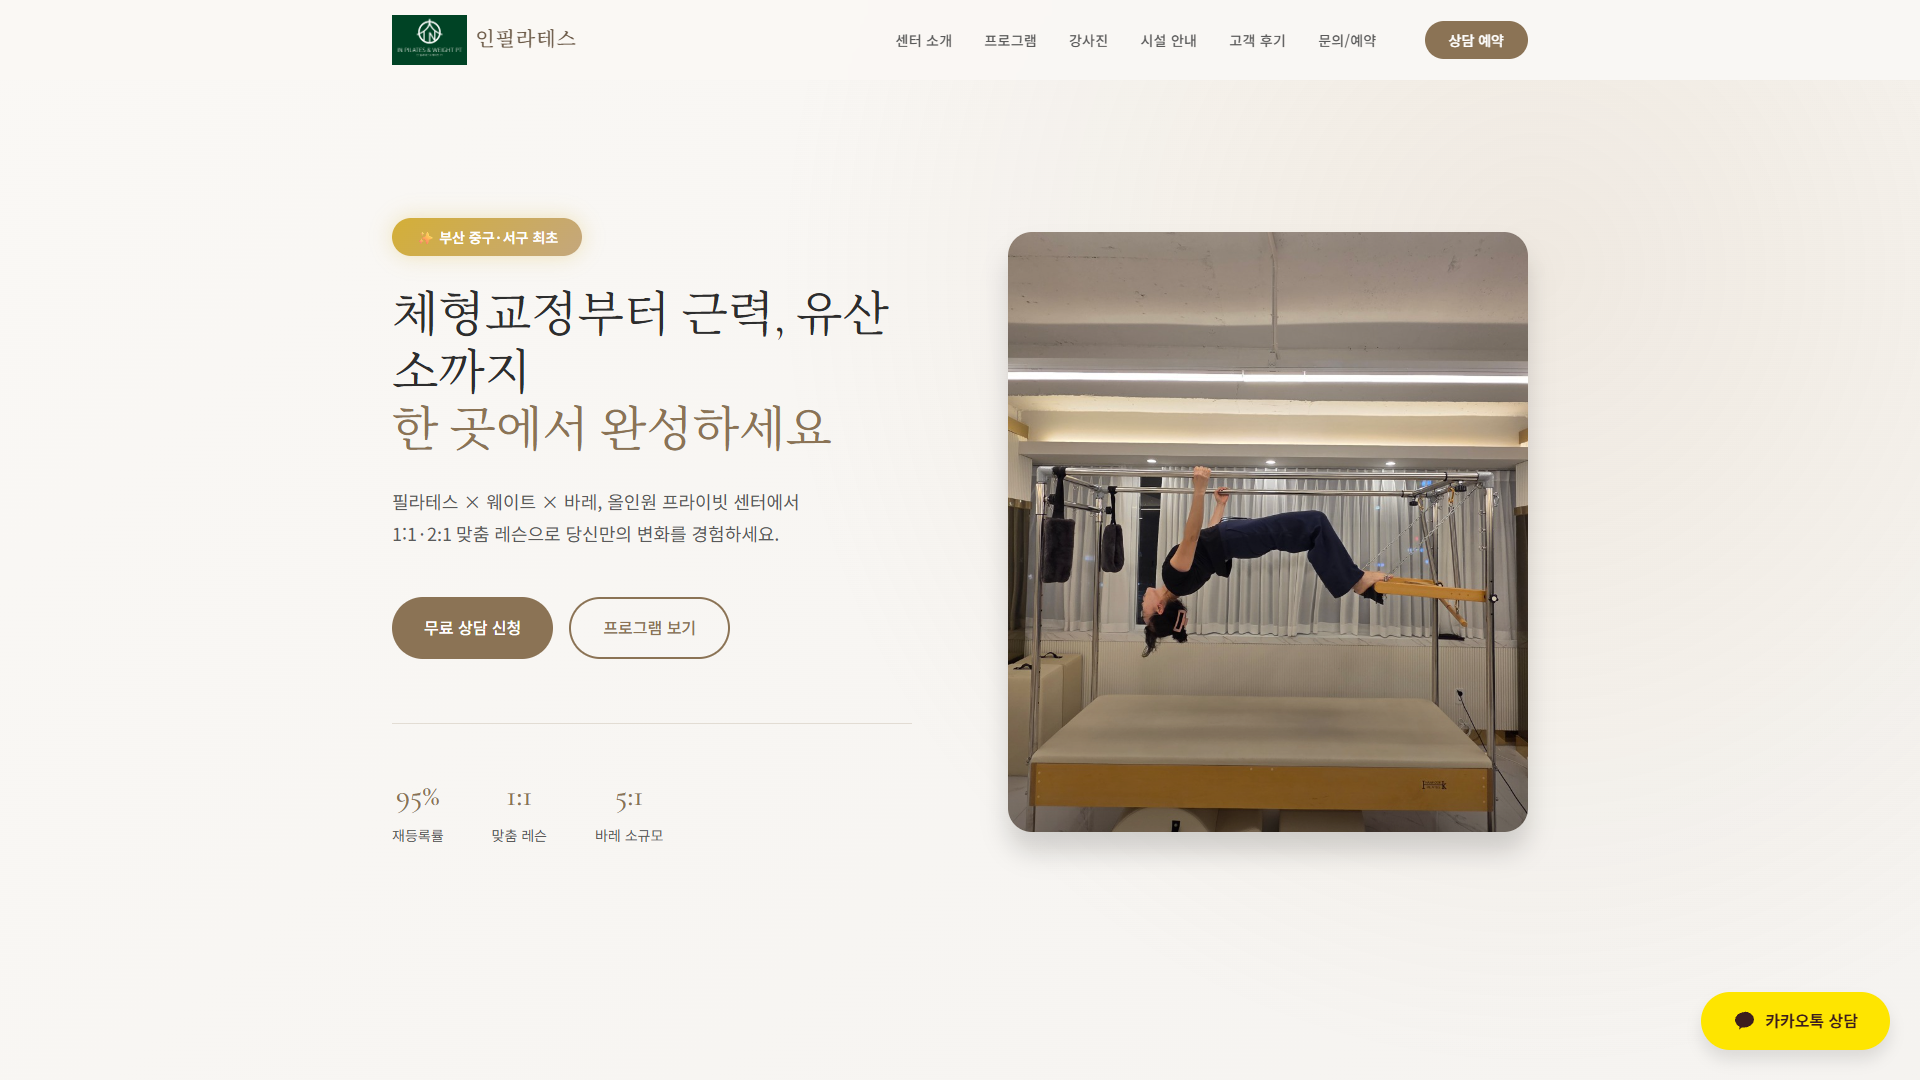The image size is (1920, 1080).
Task: Click the 5:1 바레 소규모 statistic
Action: tap(629, 815)
